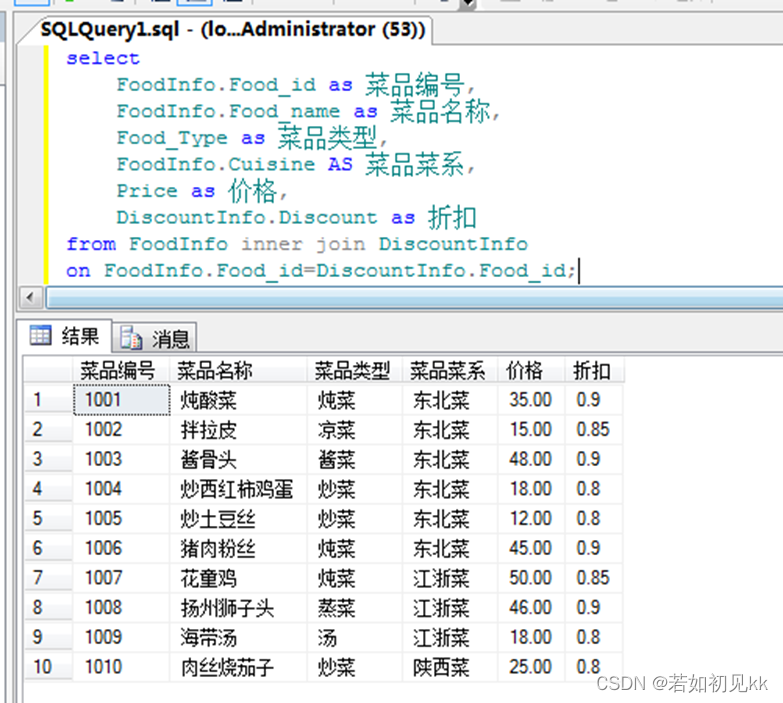Select the 价格 column header
Viewport: 783px width, 703px height.
coord(531,370)
